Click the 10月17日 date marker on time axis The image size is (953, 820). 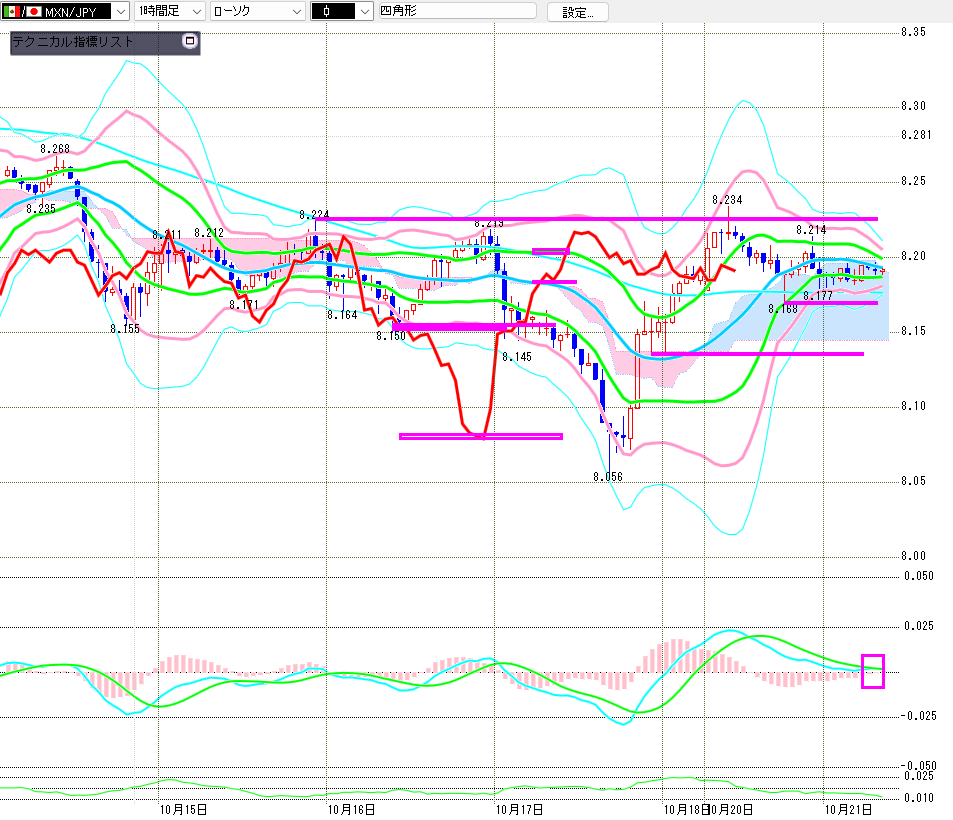click(518, 808)
